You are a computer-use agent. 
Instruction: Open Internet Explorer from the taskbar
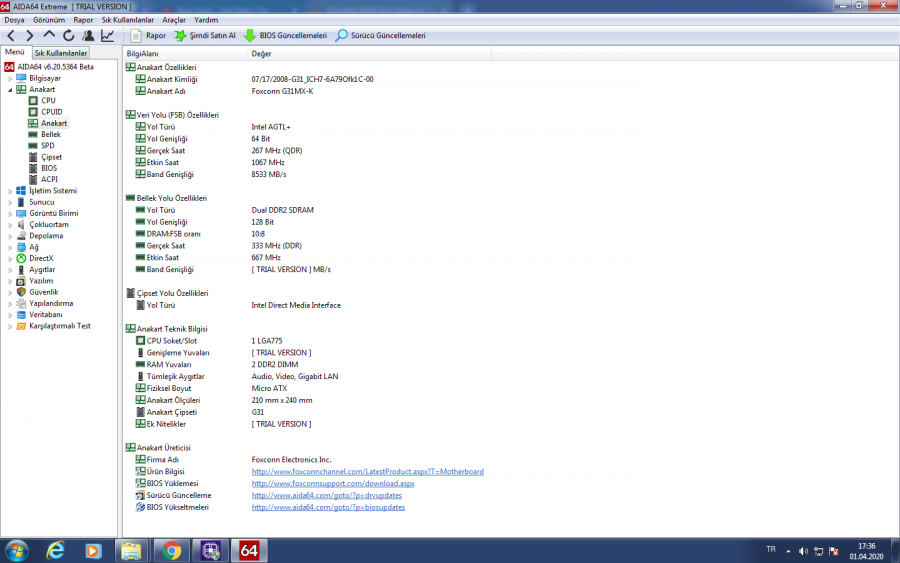tap(56, 551)
